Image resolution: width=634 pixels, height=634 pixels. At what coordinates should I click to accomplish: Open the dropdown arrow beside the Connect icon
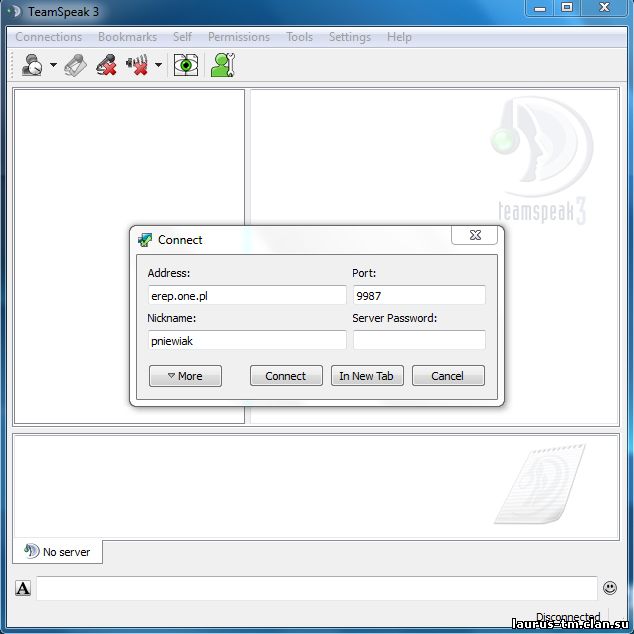point(53,65)
